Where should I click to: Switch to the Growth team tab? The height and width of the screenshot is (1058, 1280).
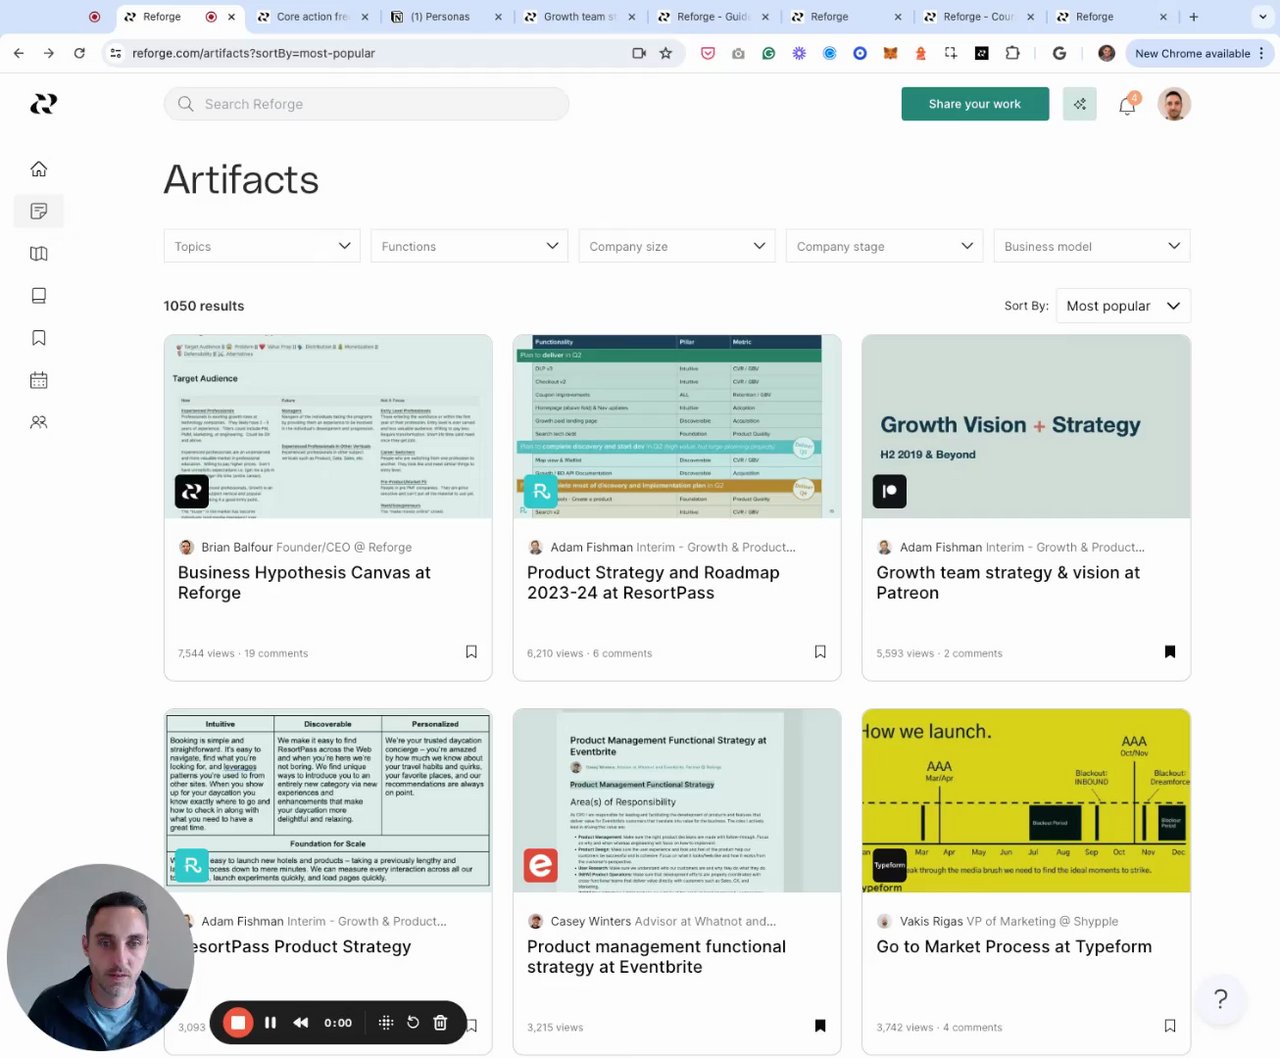[579, 17]
